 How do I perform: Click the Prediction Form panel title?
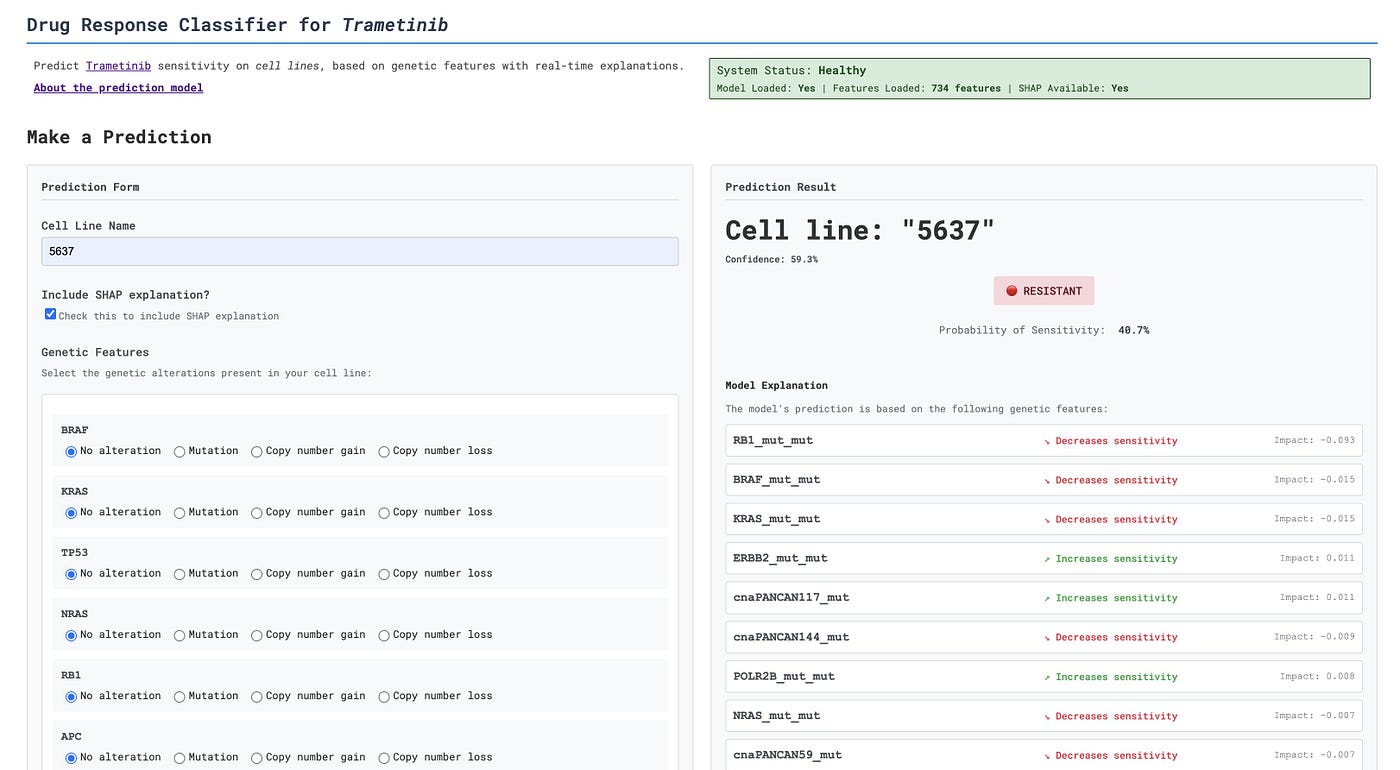pyautogui.click(x=90, y=187)
